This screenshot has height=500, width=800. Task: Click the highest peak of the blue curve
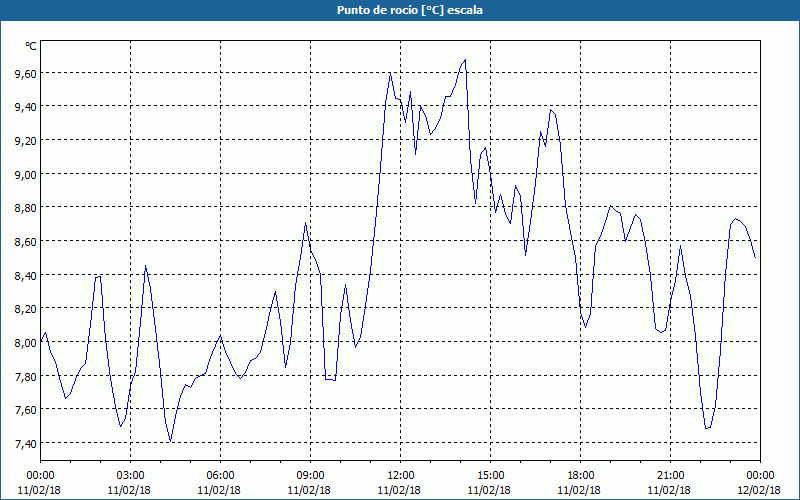pyautogui.click(x=465, y=60)
